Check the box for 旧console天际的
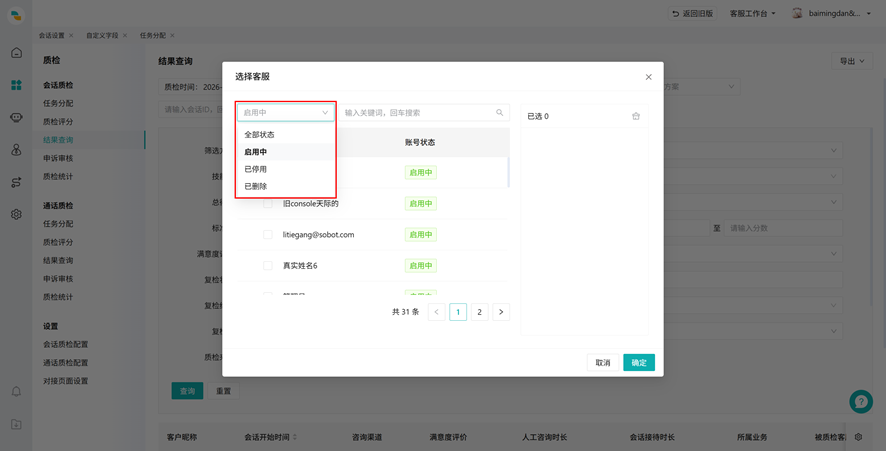The height and width of the screenshot is (451, 886). pyautogui.click(x=268, y=203)
